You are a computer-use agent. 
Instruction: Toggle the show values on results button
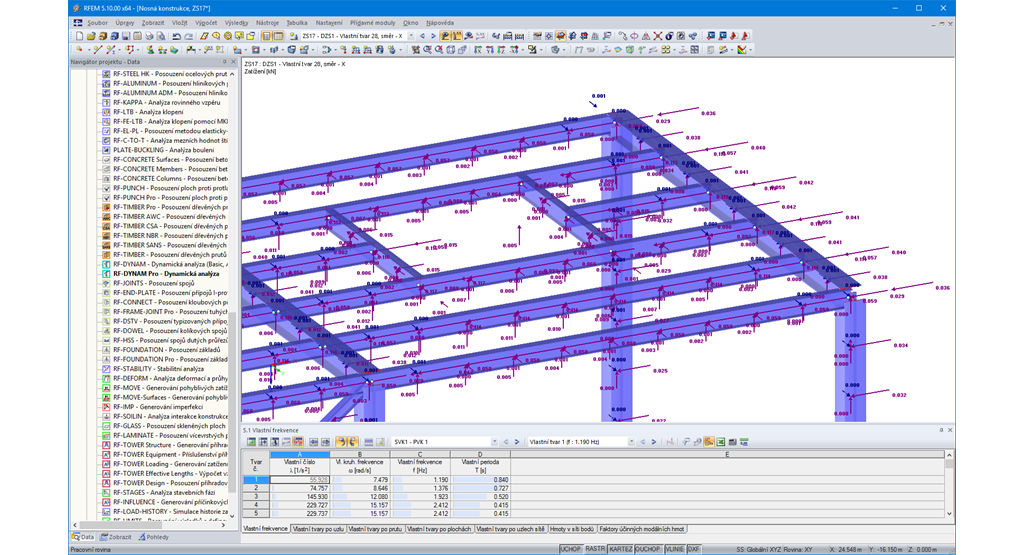(456, 36)
